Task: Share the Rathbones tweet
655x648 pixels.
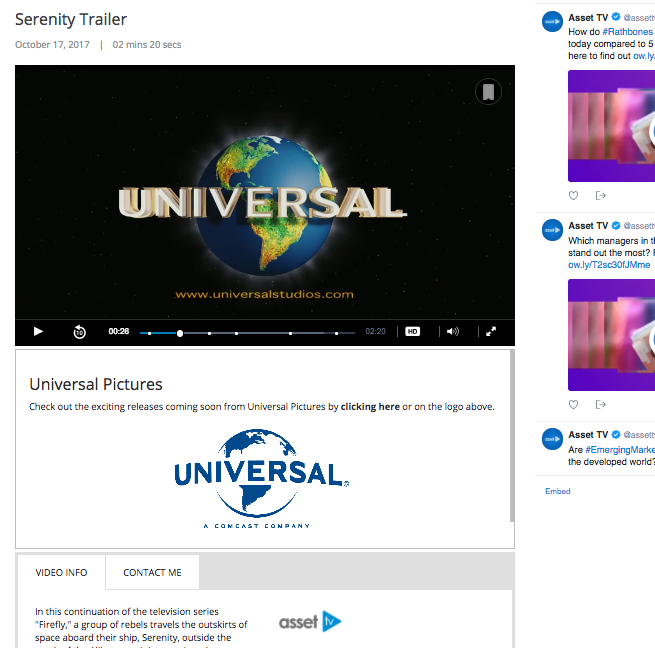Action: [x=600, y=195]
